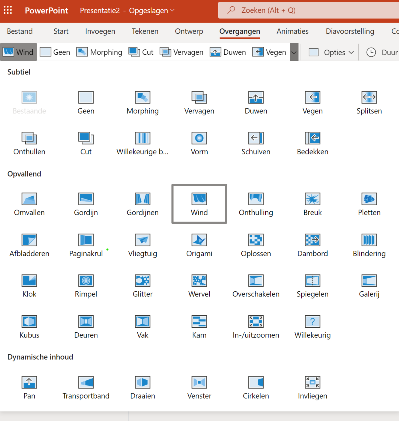The width and height of the screenshot is (399, 421).
Task: Click the Vegen ribbon button
Action: [269, 52]
